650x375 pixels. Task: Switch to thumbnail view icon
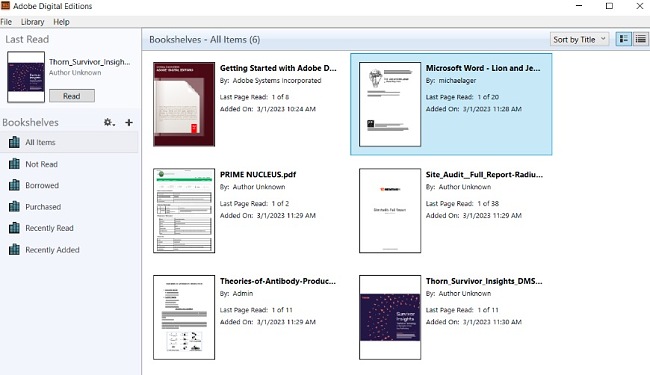coord(623,39)
